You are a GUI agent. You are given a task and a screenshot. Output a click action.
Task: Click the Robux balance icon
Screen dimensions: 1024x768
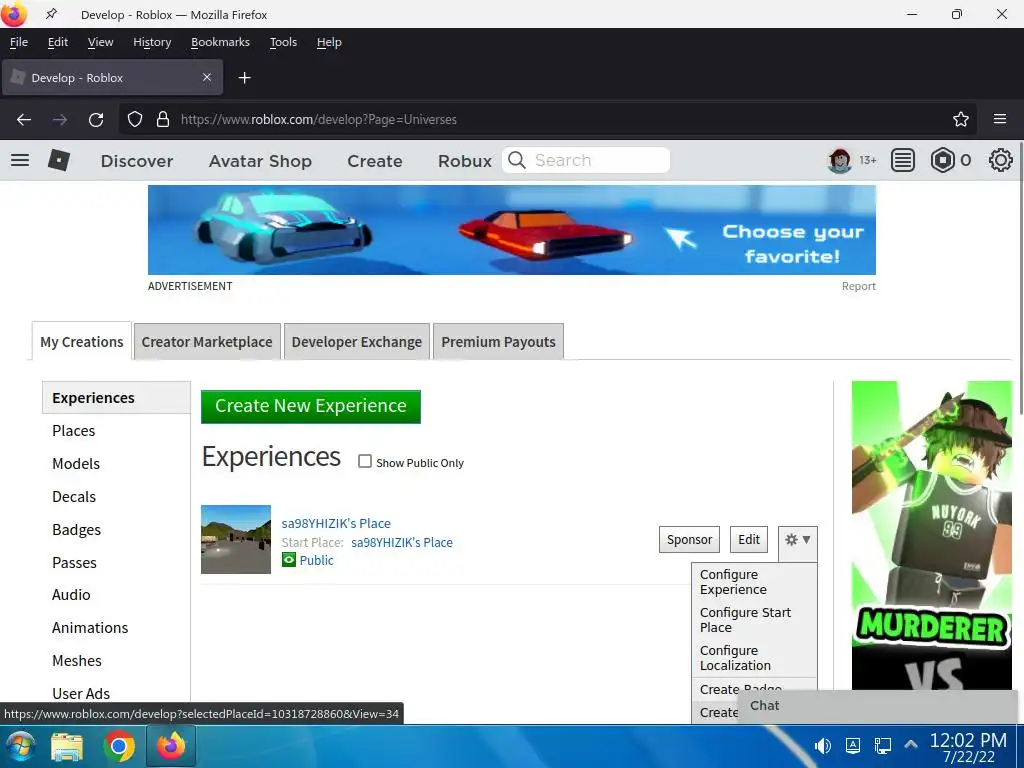pyautogui.click(x=942, y=160)
